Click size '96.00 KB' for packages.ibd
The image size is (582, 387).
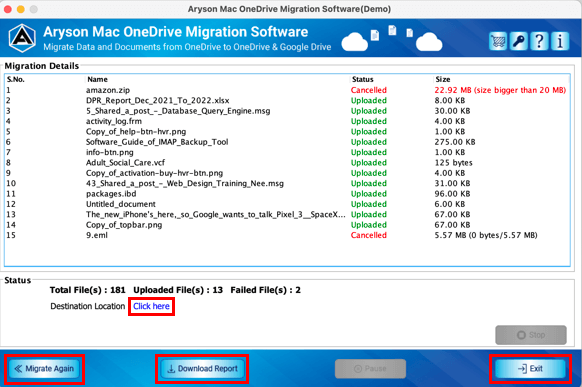pos(452,194)
